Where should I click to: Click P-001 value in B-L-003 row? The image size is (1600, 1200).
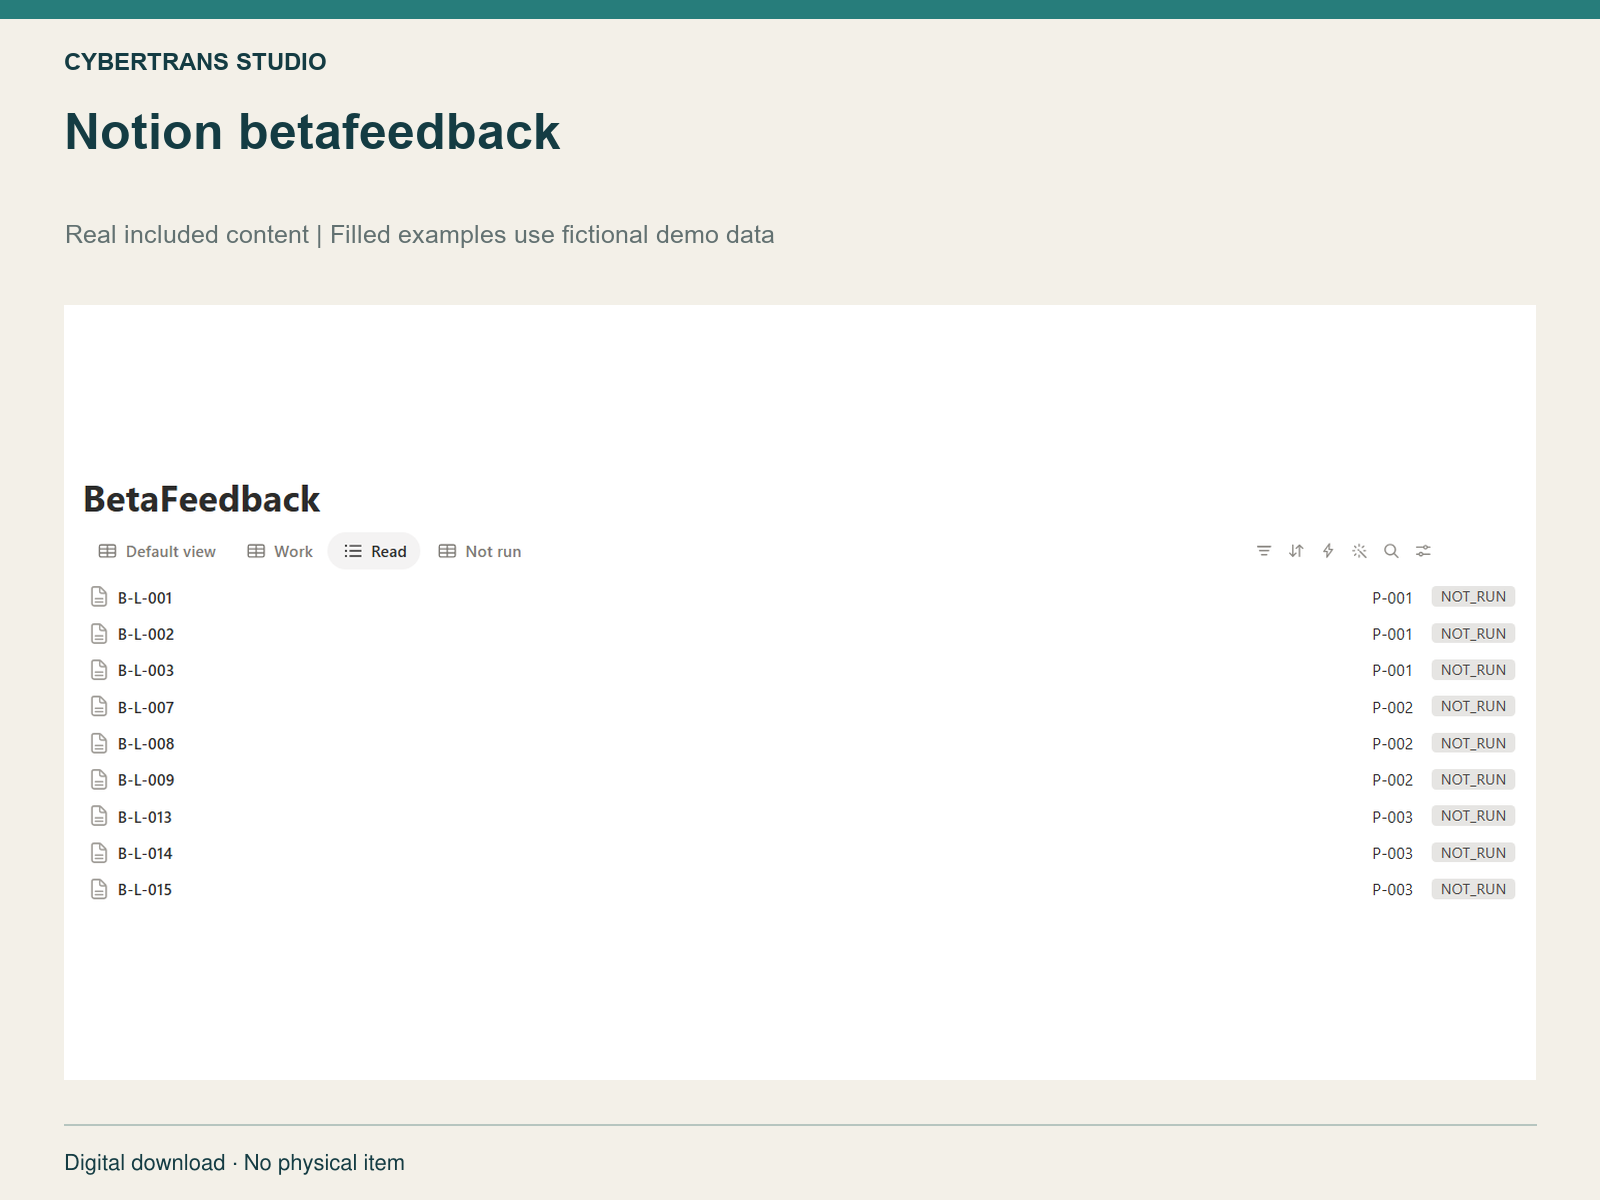pyautogui.click(x=1392, y=670)
